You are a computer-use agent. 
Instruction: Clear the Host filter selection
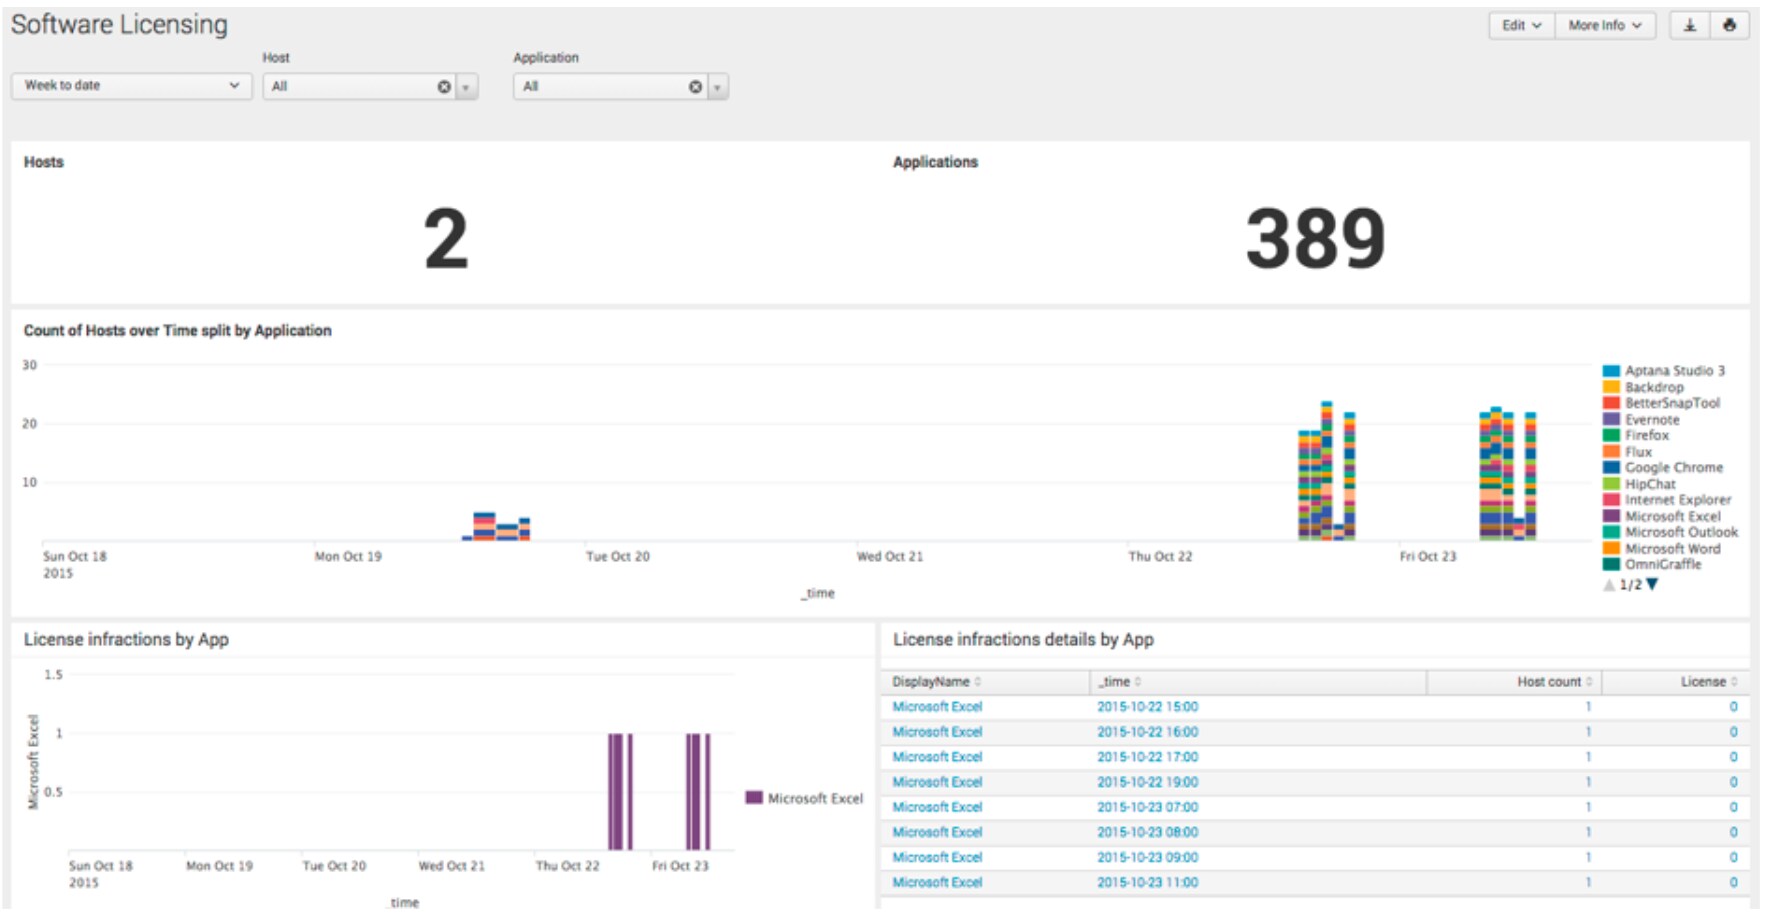[x=444, y=87]
